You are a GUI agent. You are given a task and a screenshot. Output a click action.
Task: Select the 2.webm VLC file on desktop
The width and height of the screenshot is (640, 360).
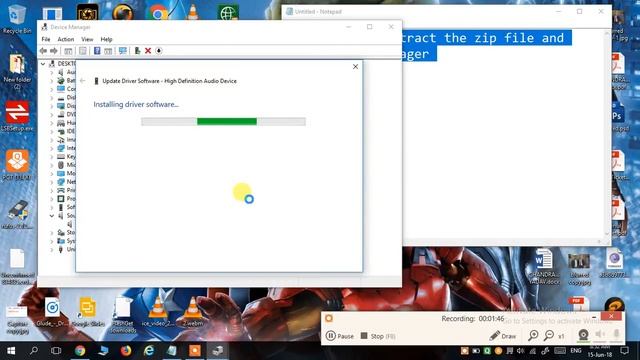point(193,312)
